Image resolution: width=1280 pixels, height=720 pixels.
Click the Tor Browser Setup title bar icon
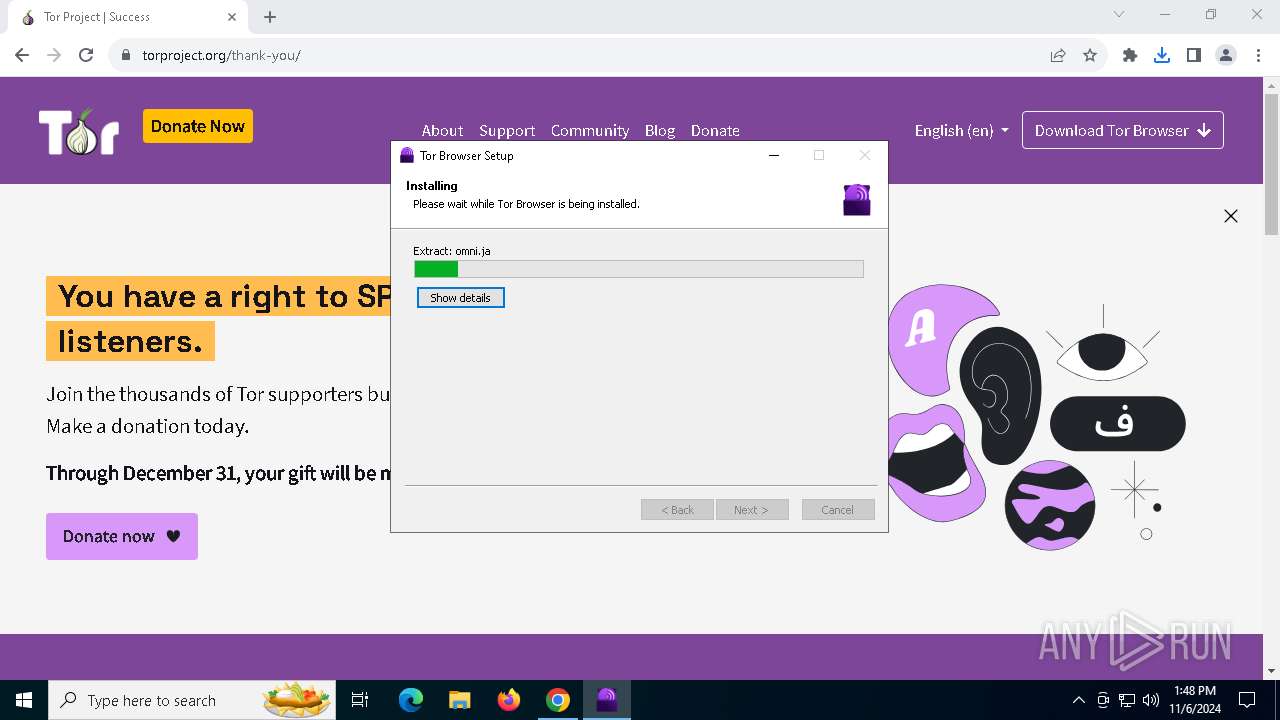(407, 155)
